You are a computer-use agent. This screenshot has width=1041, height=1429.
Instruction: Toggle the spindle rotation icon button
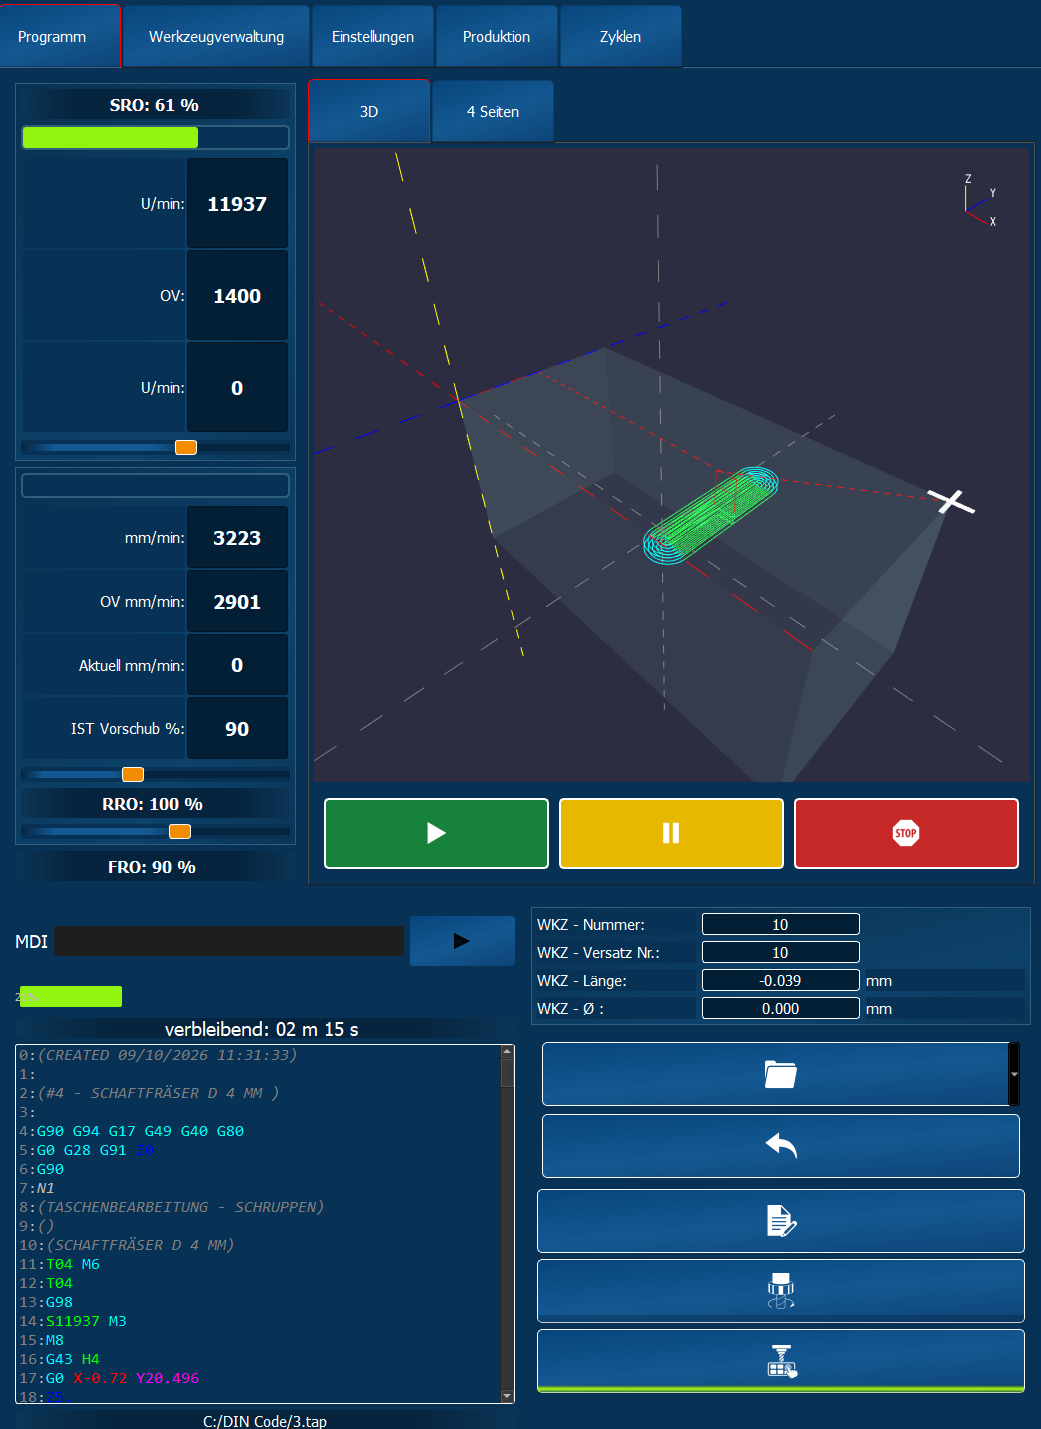(781, 1291)
